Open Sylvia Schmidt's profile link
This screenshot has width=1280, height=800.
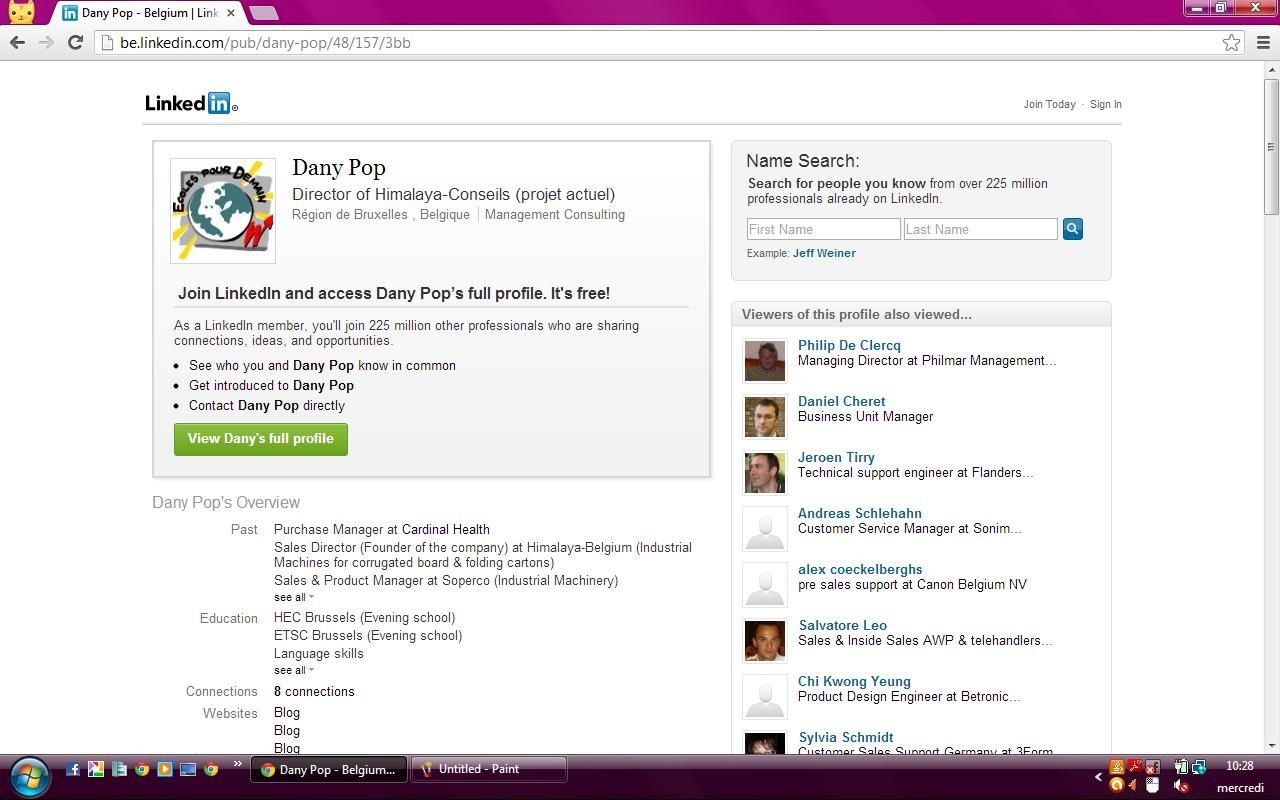click(846, 737)
